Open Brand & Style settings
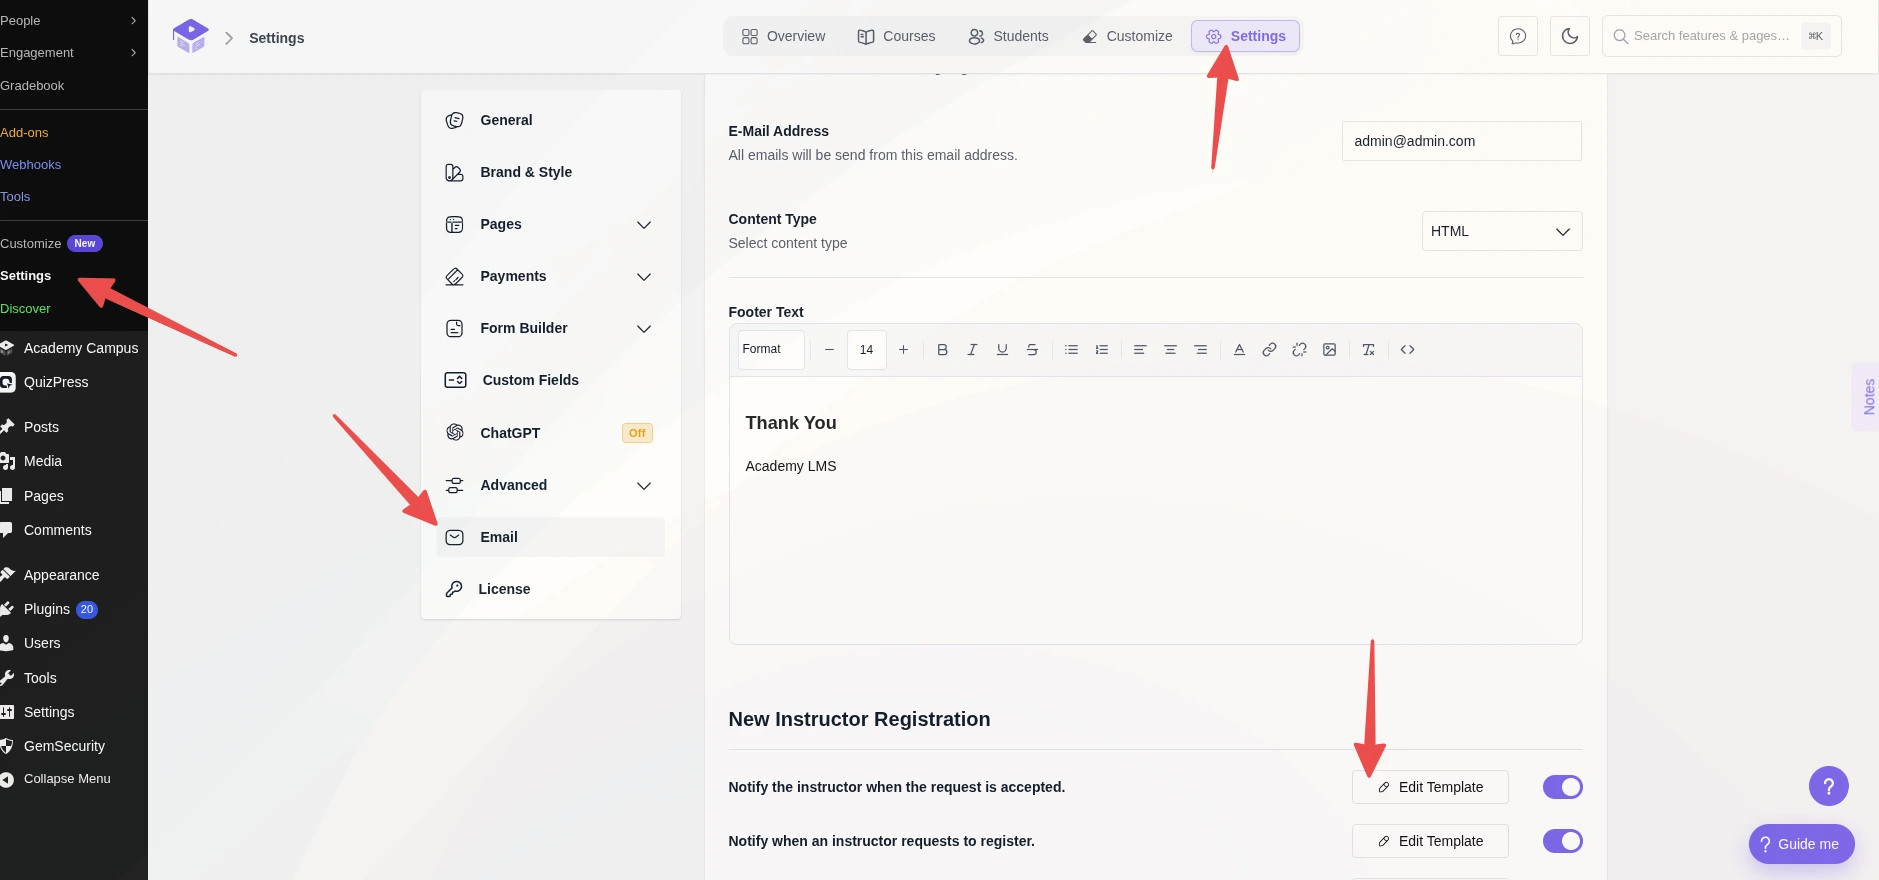Image resolution: width=1879 pixels, height=880 pixels. pyautogui.click(x=550, y=172)
